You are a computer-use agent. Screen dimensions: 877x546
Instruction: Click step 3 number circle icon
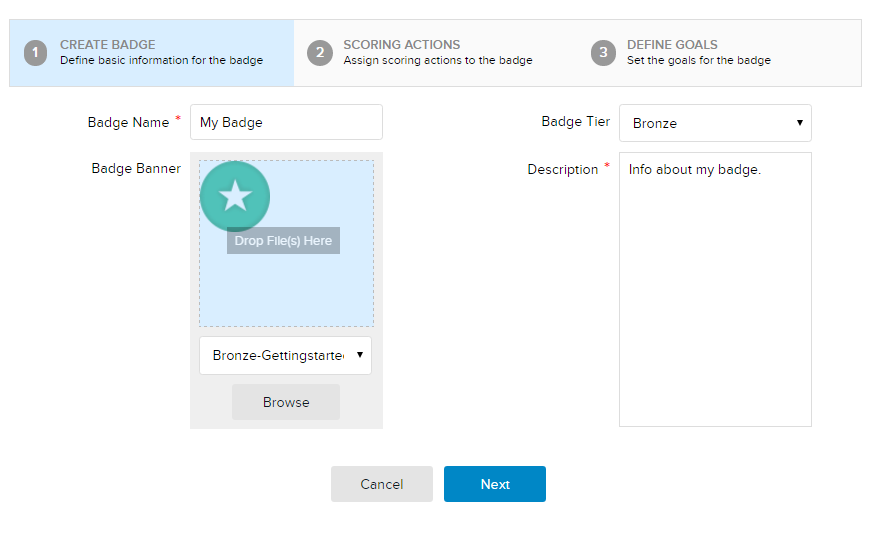603,53
